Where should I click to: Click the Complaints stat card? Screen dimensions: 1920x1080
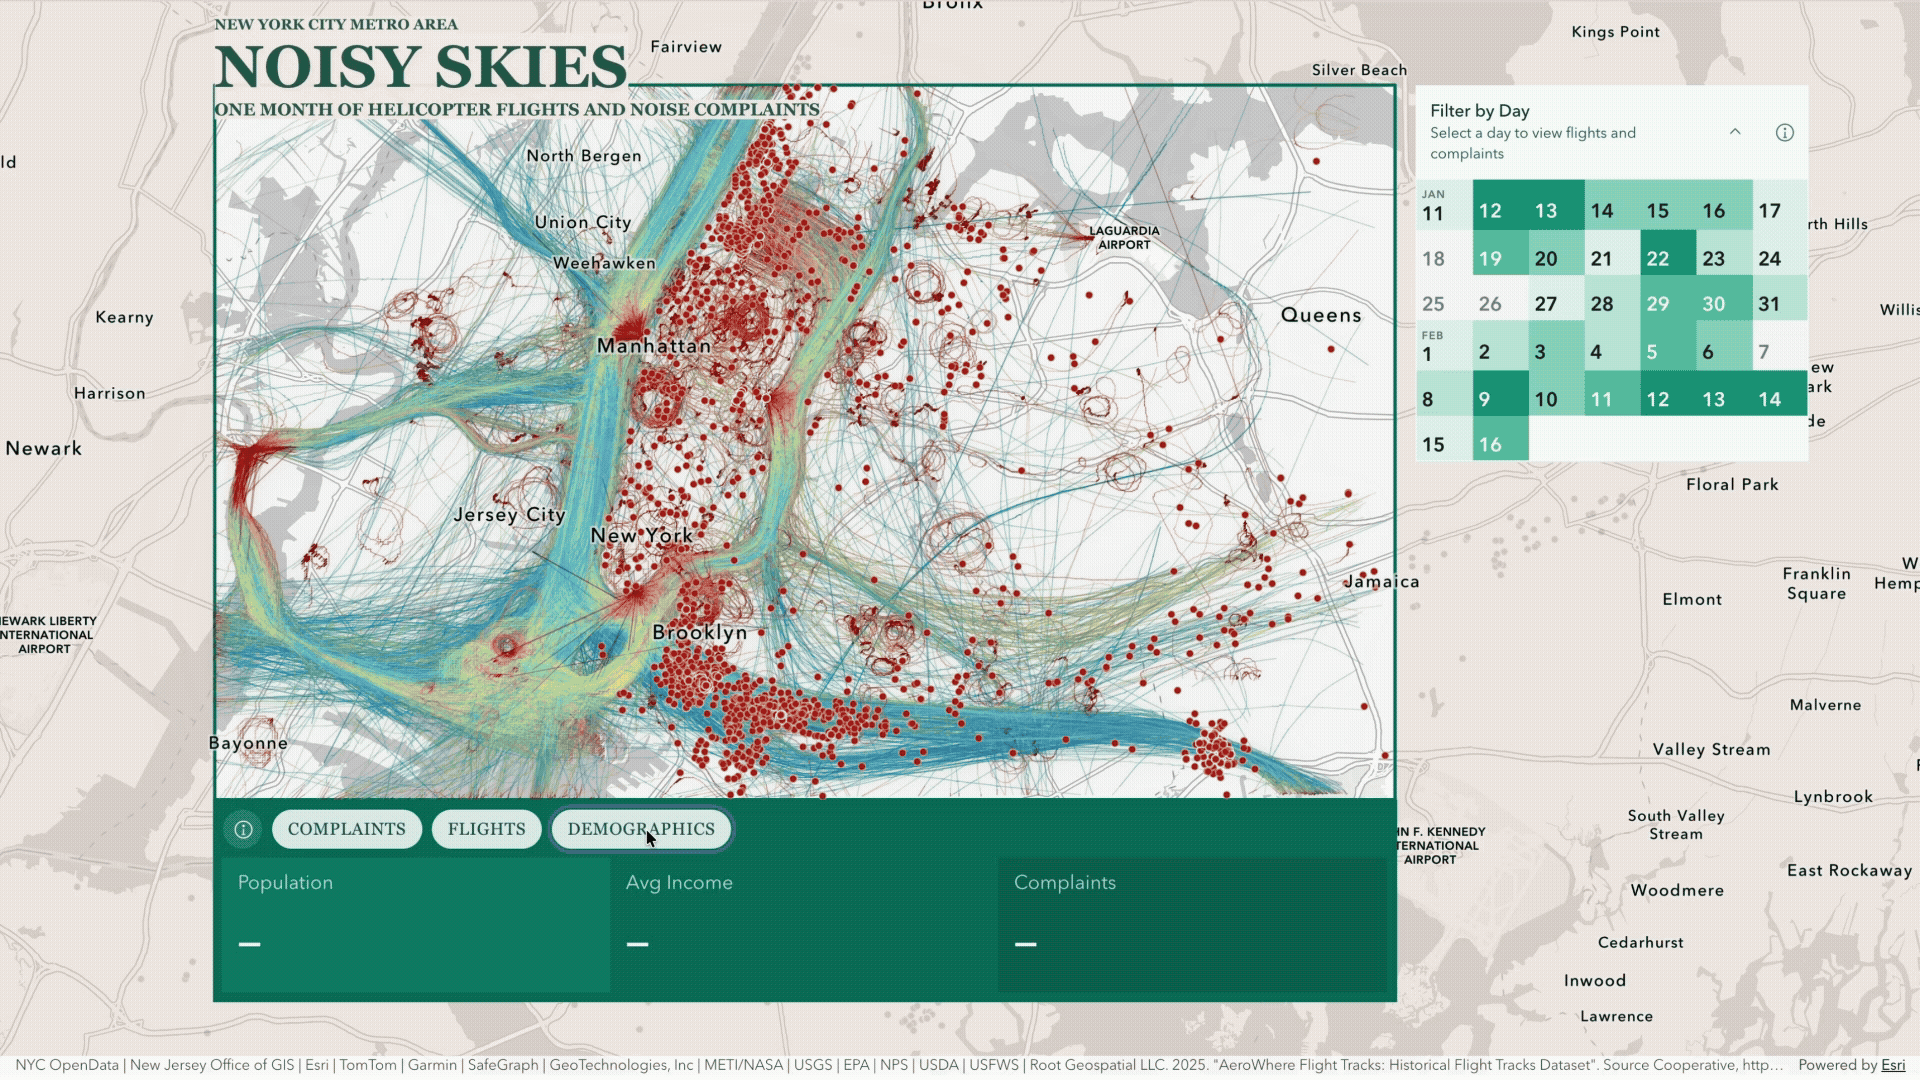pos(1193,925)
